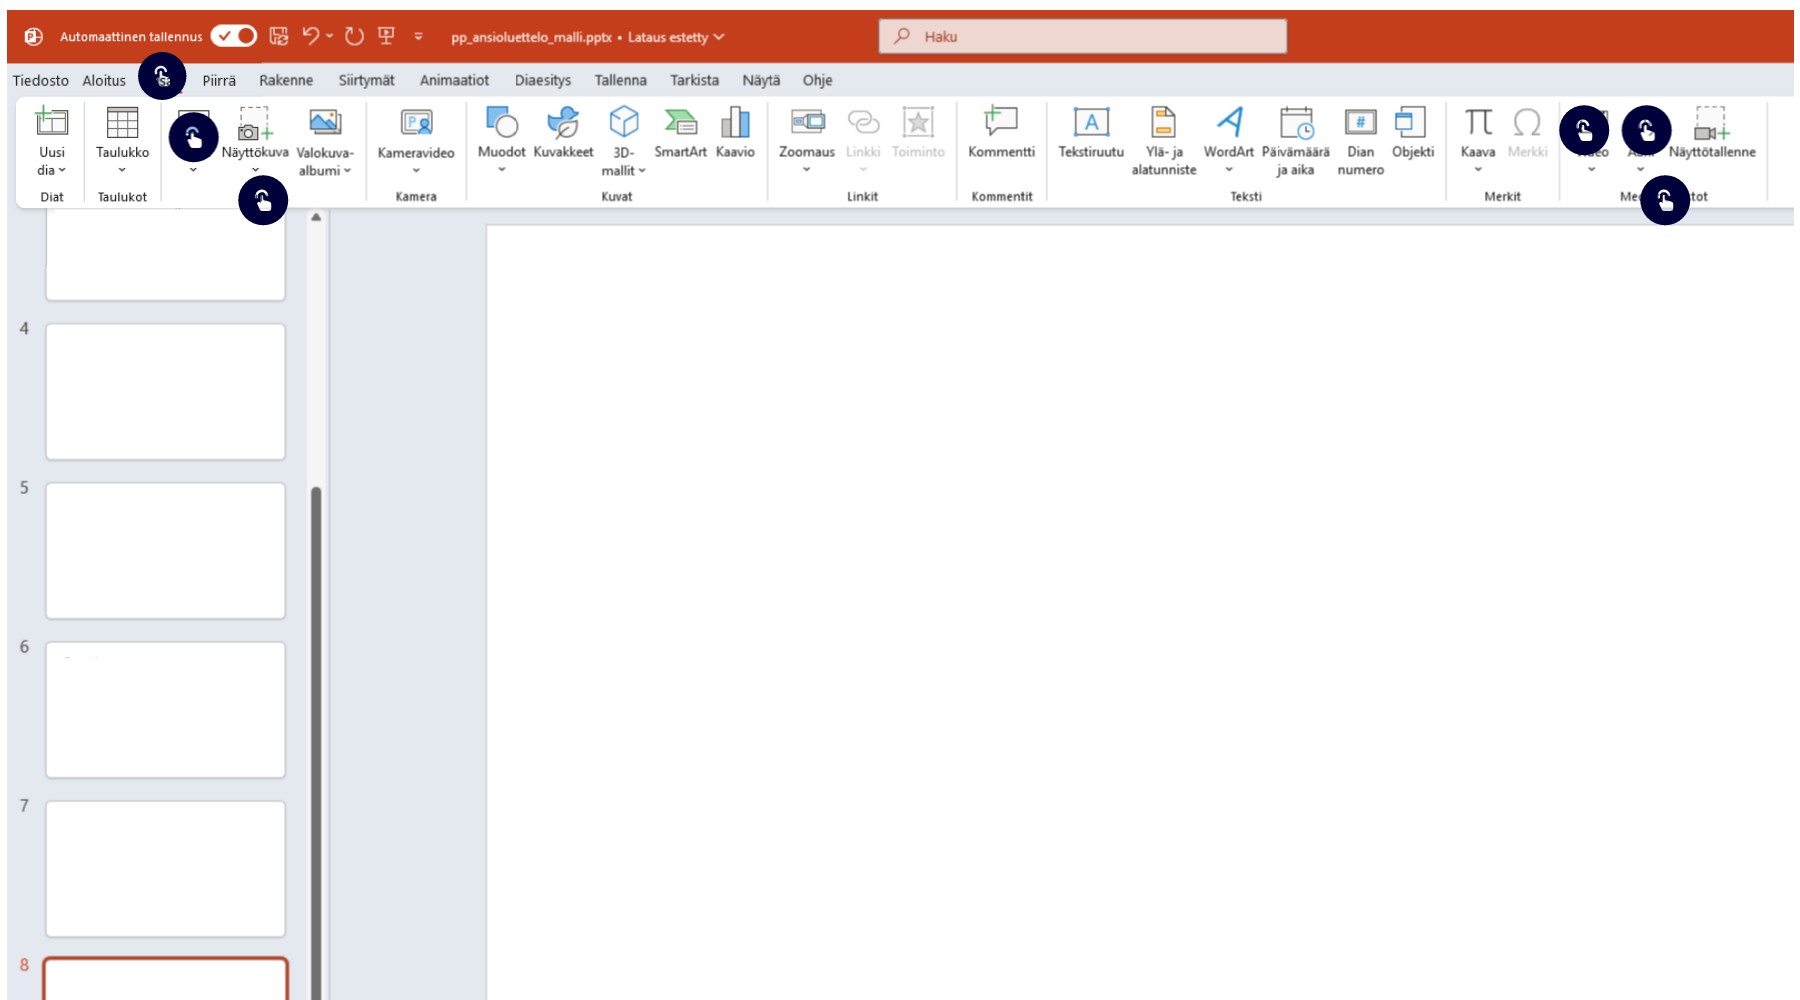Screen dimensions: 1800x1000
Task: Add a Tekstiruutu text box
Action: [x=1091, y=123]
